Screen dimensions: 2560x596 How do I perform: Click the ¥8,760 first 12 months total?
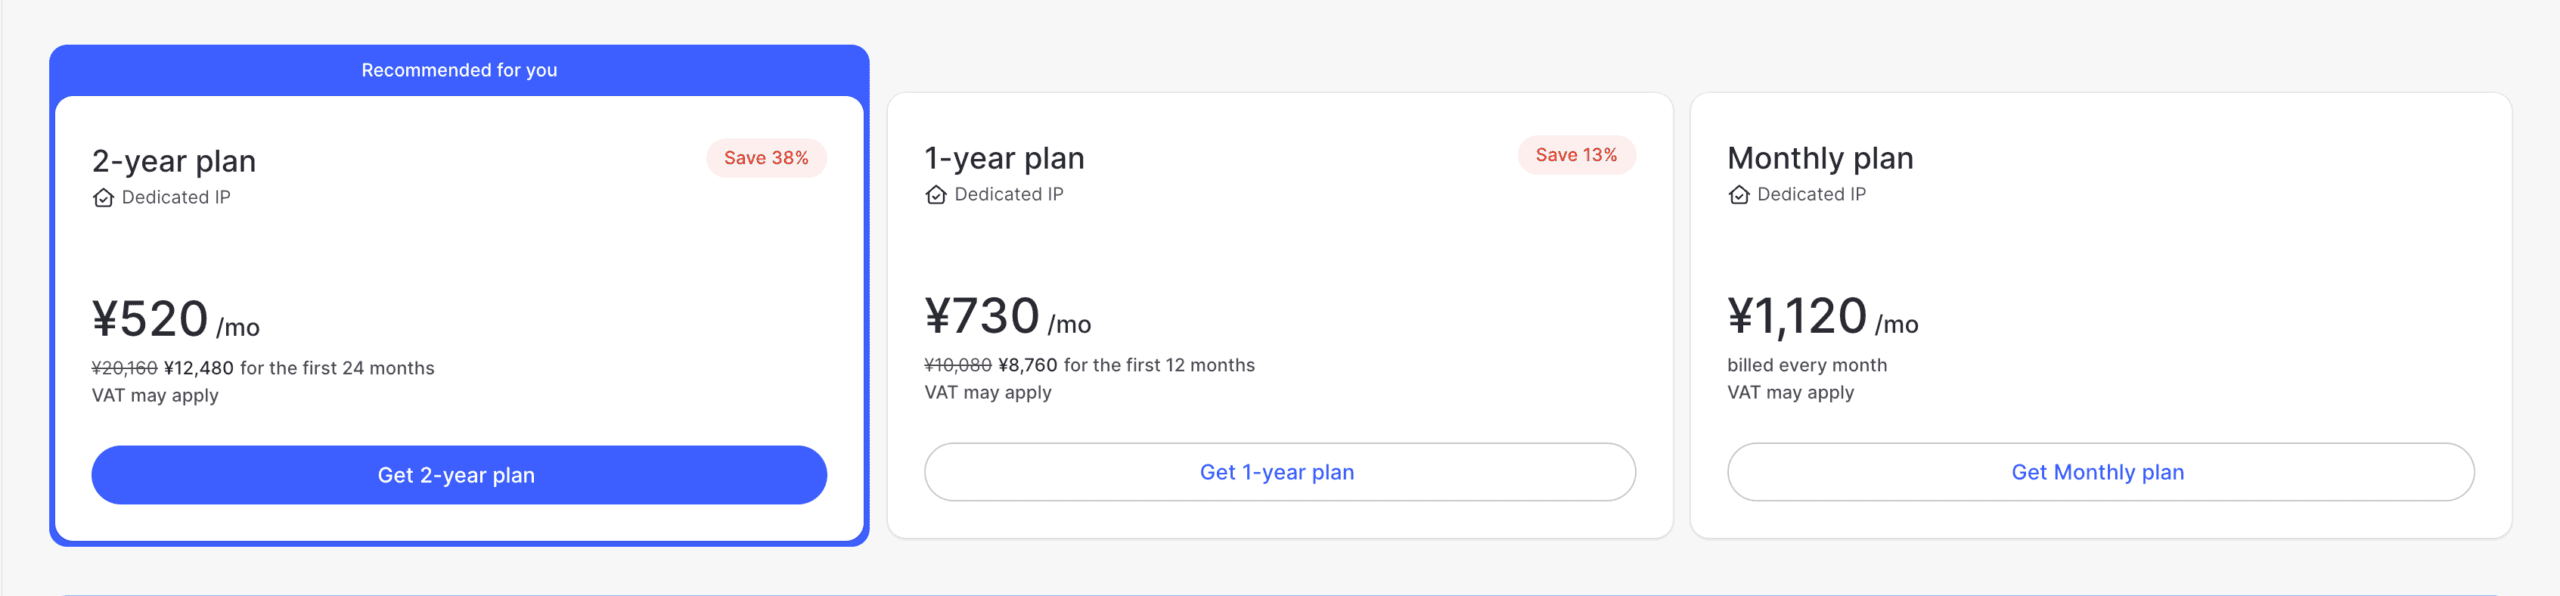tap(1028, 365)
